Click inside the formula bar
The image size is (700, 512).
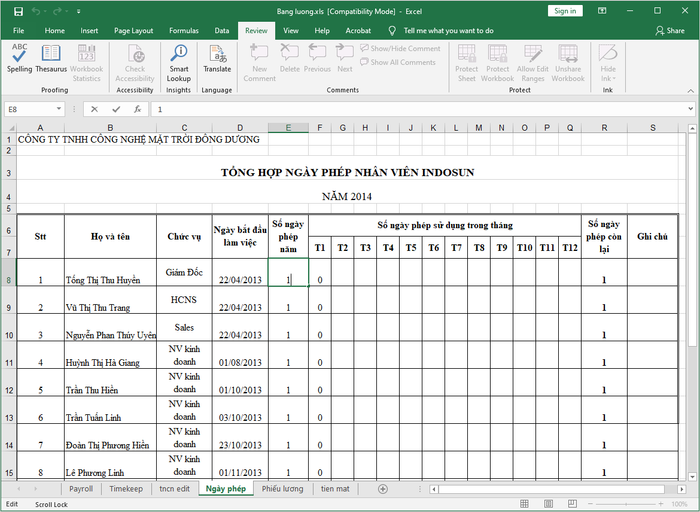[420, 109]
